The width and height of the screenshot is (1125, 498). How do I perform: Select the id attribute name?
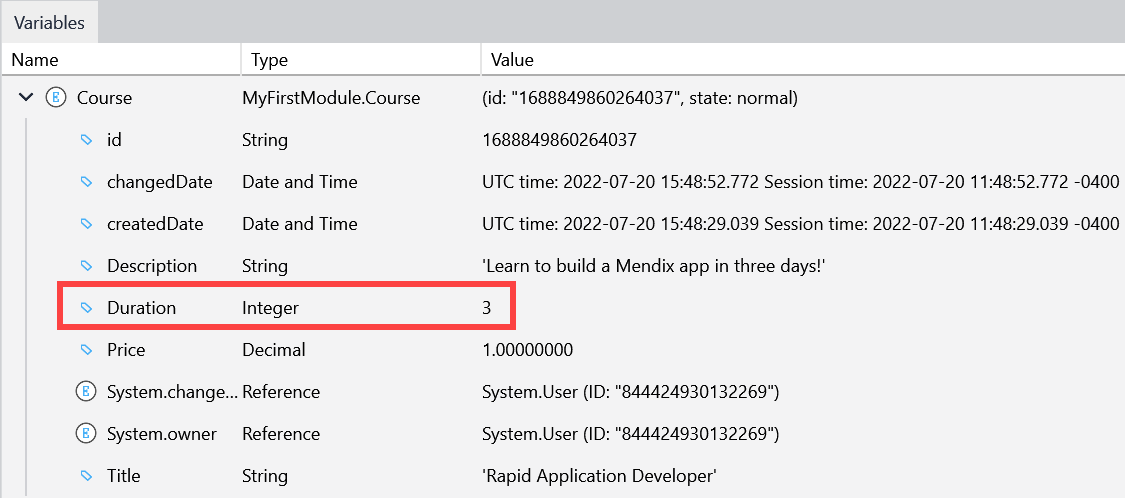tap(114, 140)
